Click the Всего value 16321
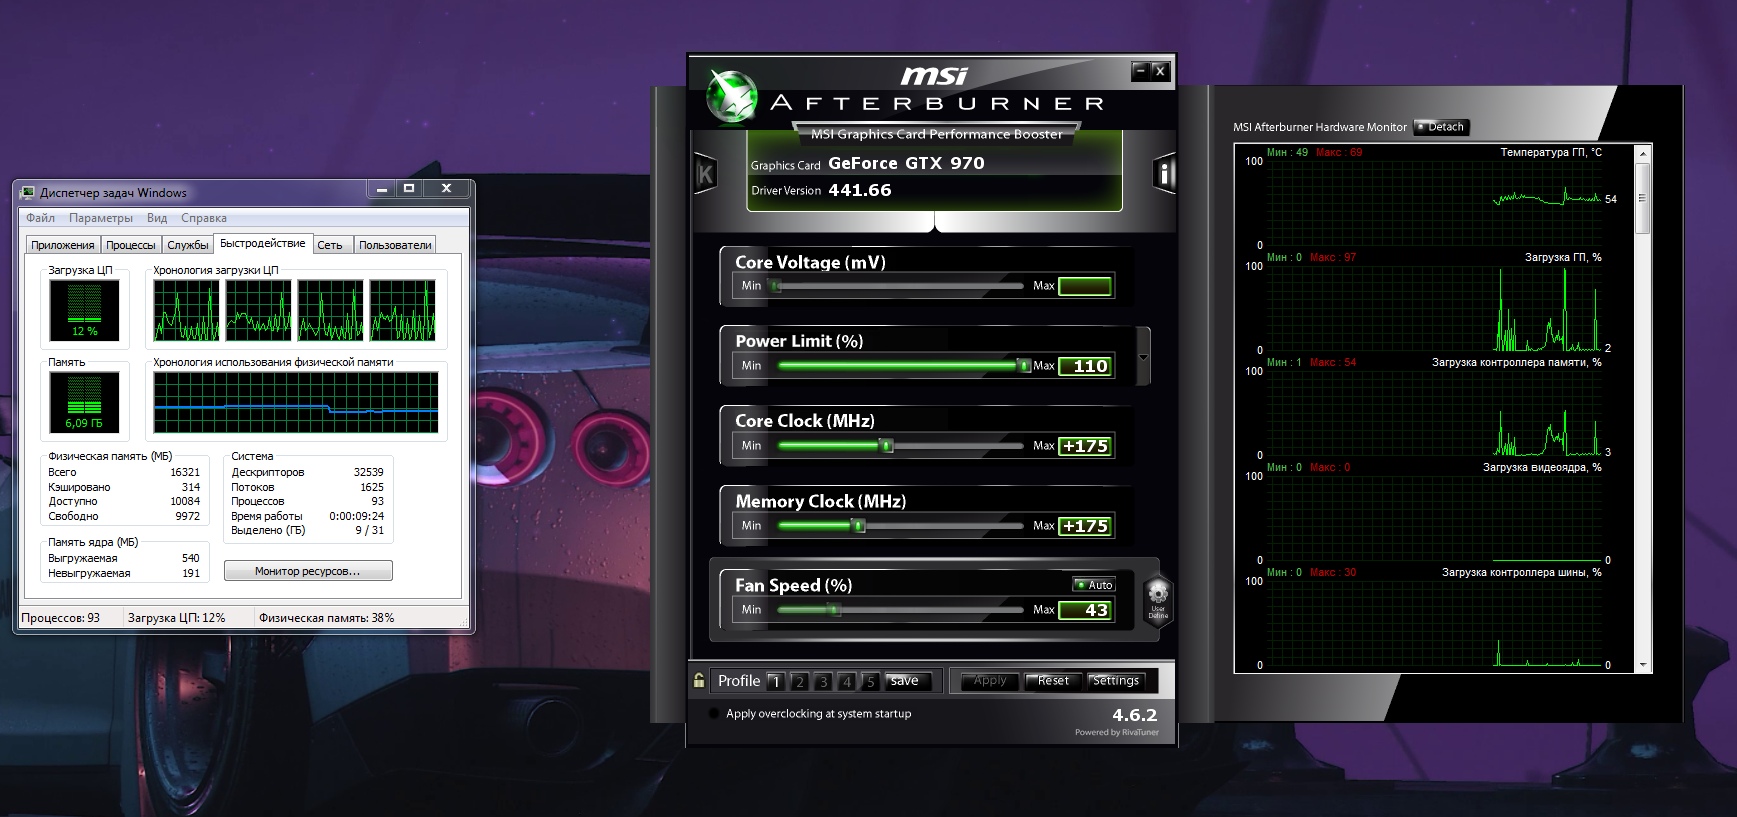1737x817 pixels. tap(185, 472)
